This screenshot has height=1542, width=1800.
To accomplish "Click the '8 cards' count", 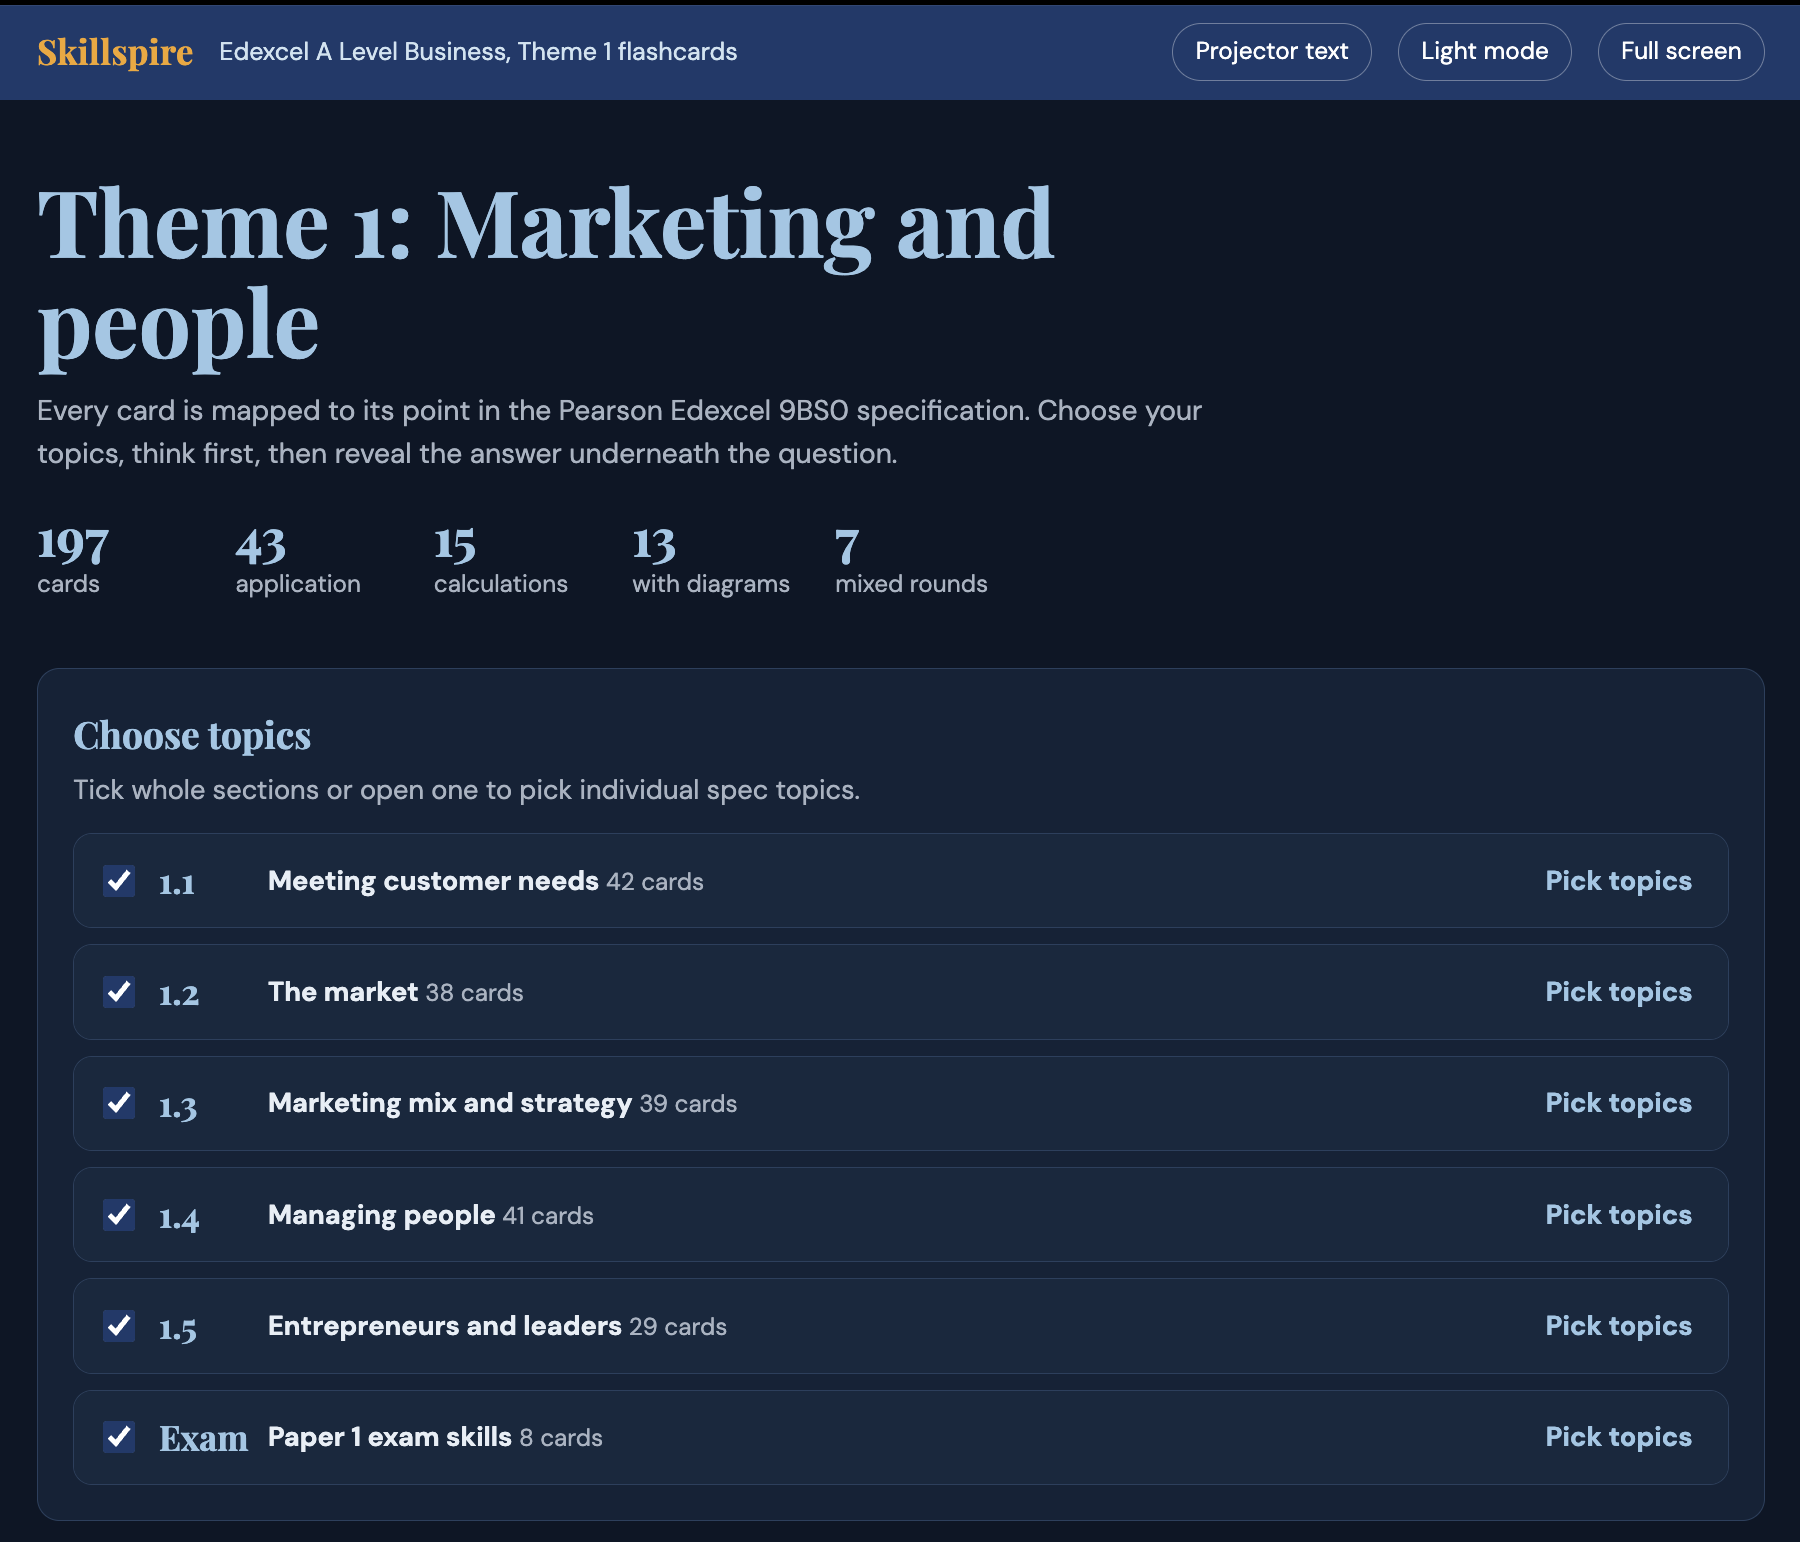I will [x=561, y=1438].
